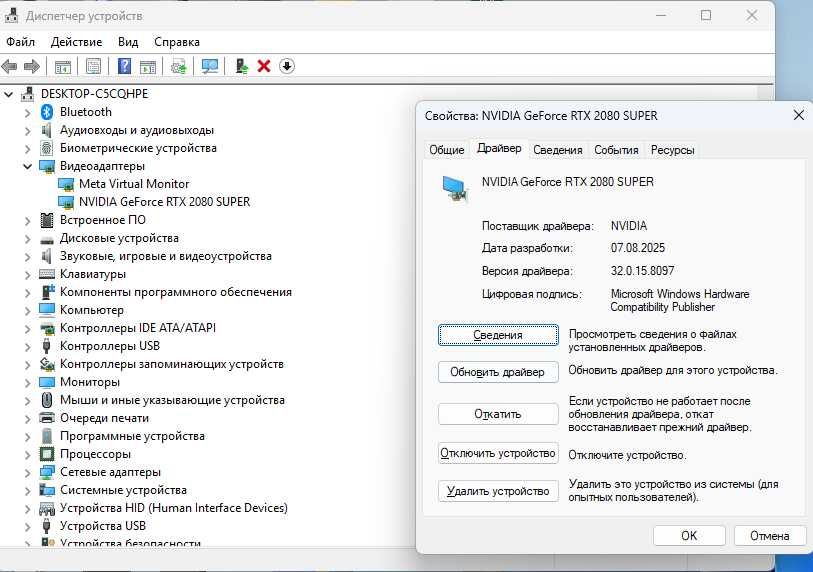Click the Forward arrow toolbar icon

pos(32,66)
